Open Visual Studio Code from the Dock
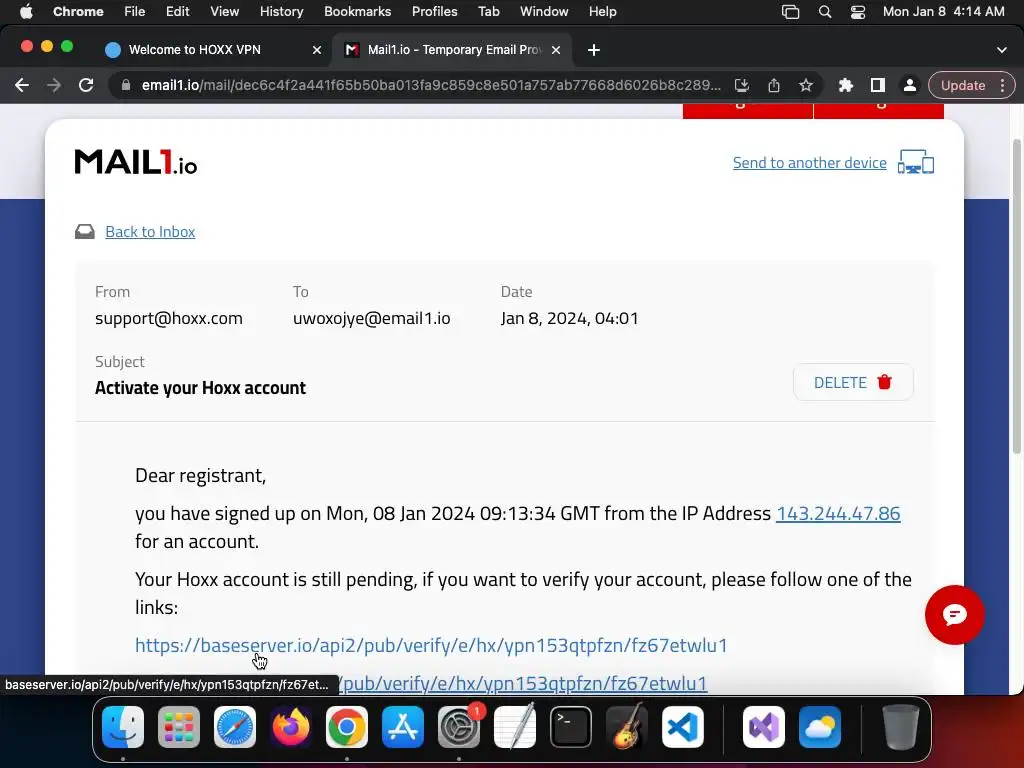The width and height of the screenshot is (1024, 768). [x=683, y=727]
